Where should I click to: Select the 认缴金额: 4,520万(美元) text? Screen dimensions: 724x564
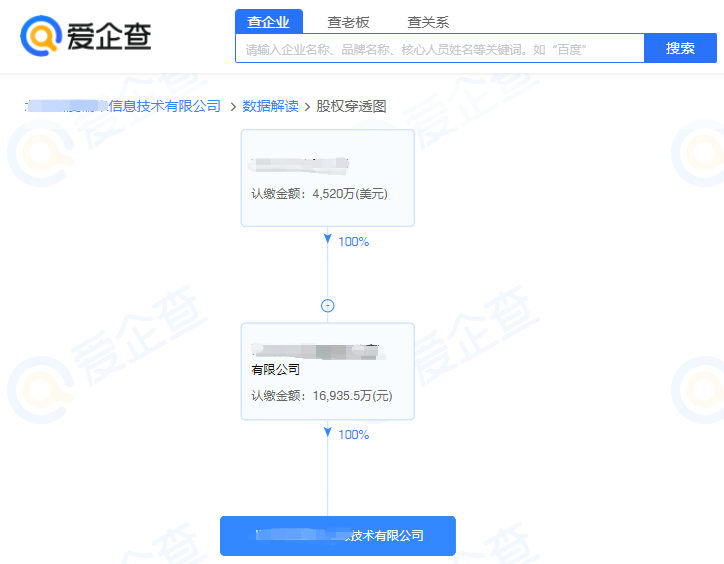coord(320,194)
